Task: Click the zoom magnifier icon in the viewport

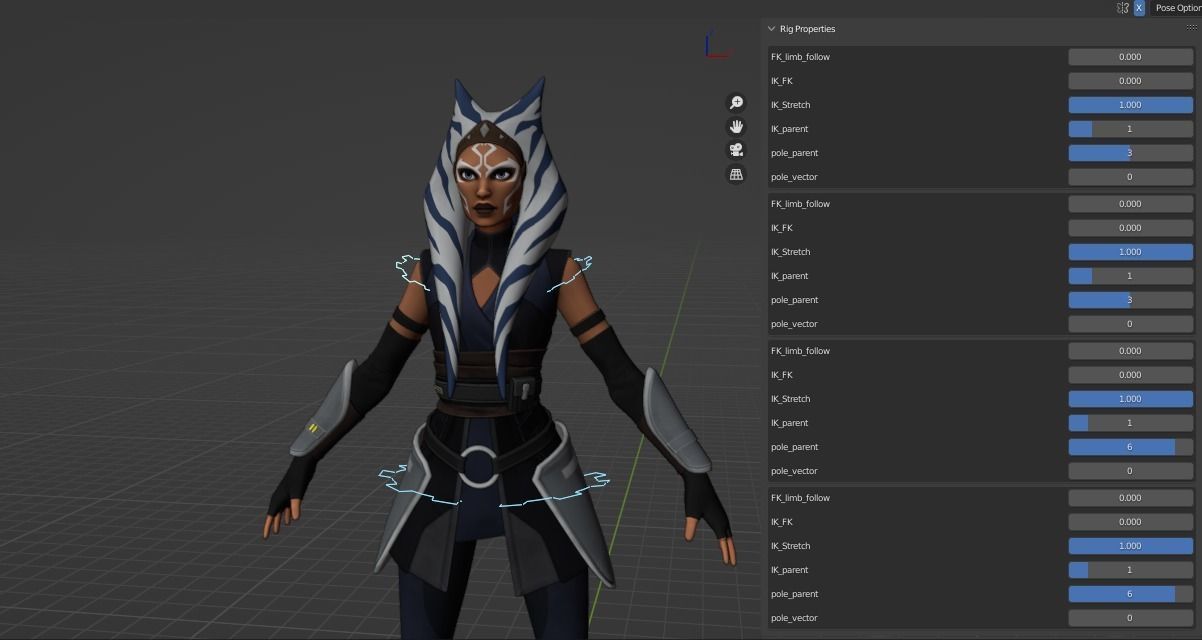Action: pos(736,103)
